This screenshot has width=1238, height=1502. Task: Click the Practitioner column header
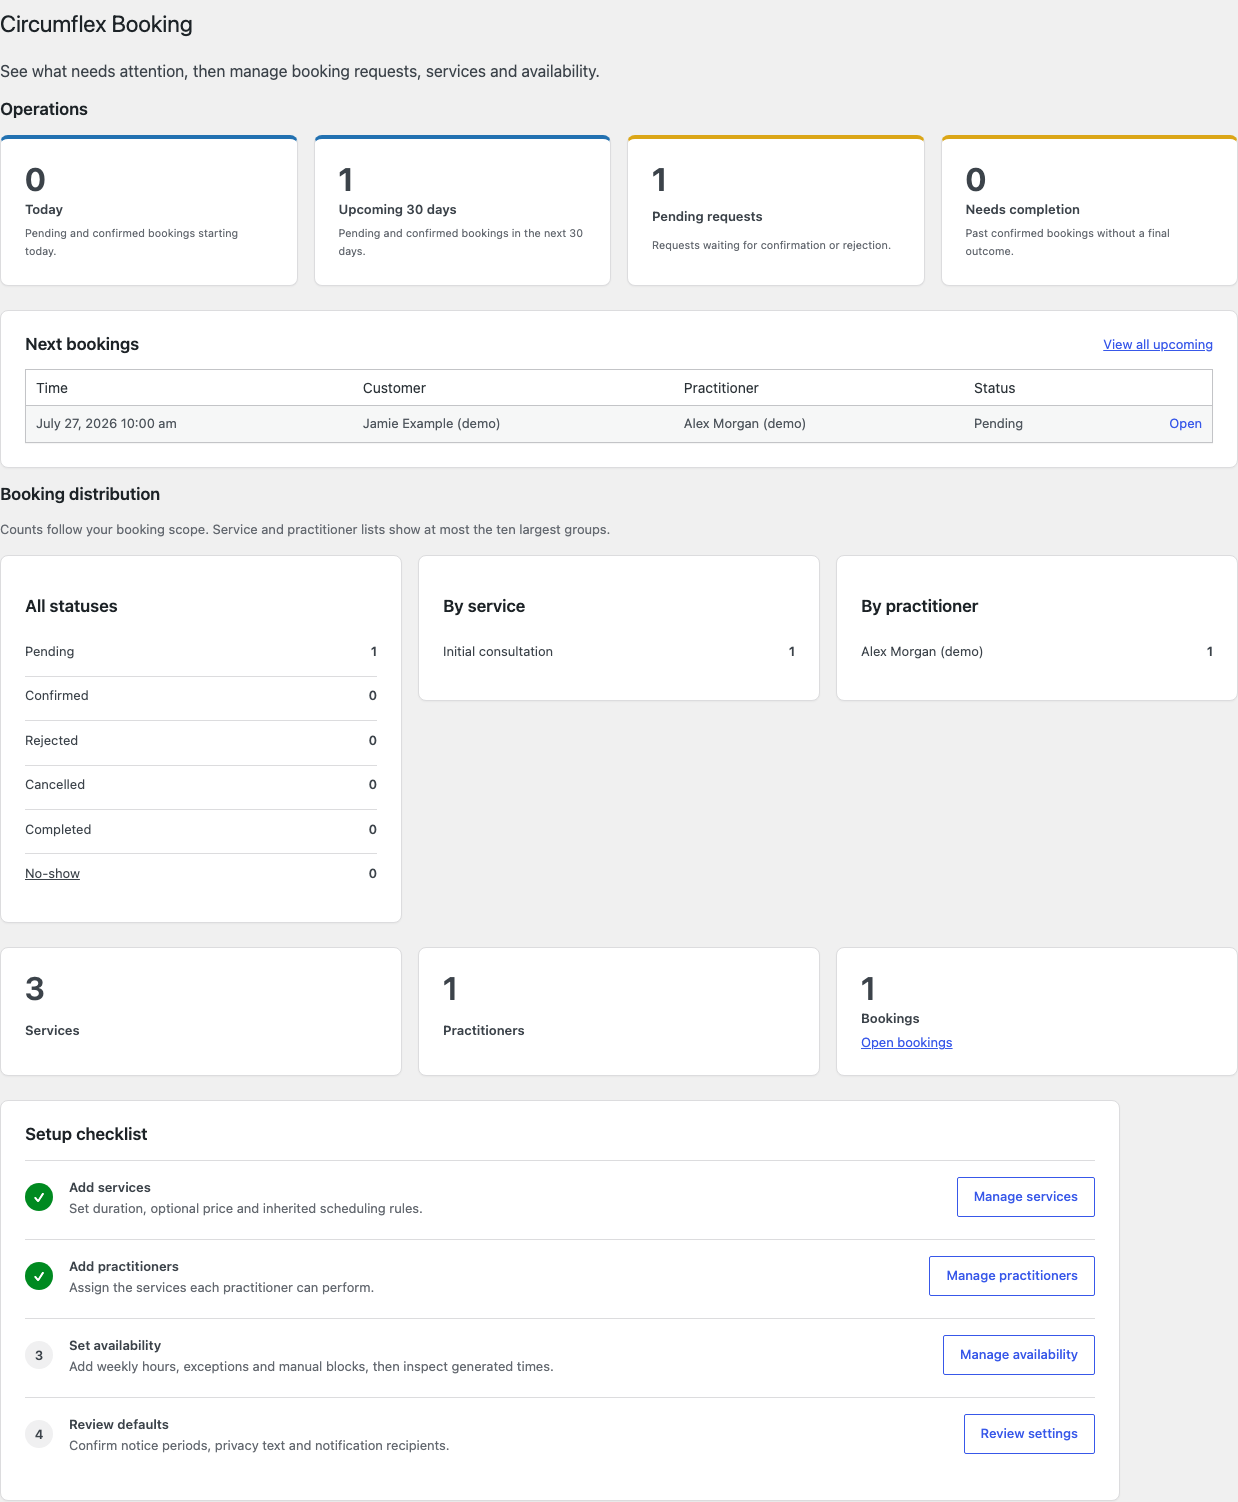[x=721, y=388]
